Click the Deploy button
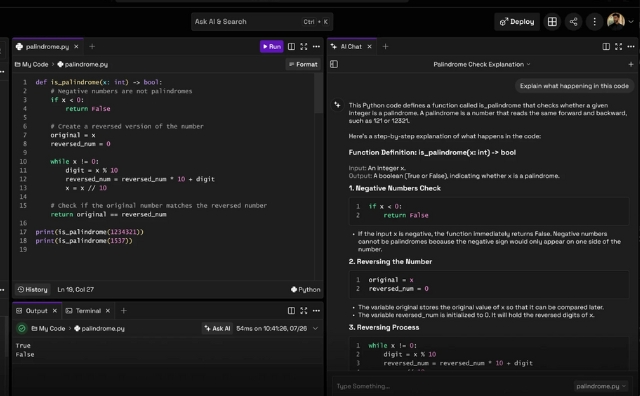This screenshot has width=640, height=396. 517,22
